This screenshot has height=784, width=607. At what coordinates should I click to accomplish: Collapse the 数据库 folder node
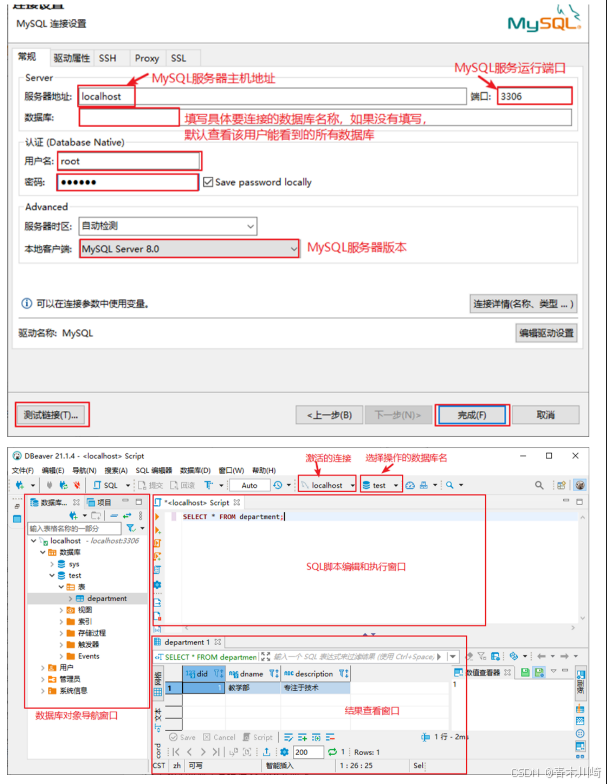click(42, 552)
